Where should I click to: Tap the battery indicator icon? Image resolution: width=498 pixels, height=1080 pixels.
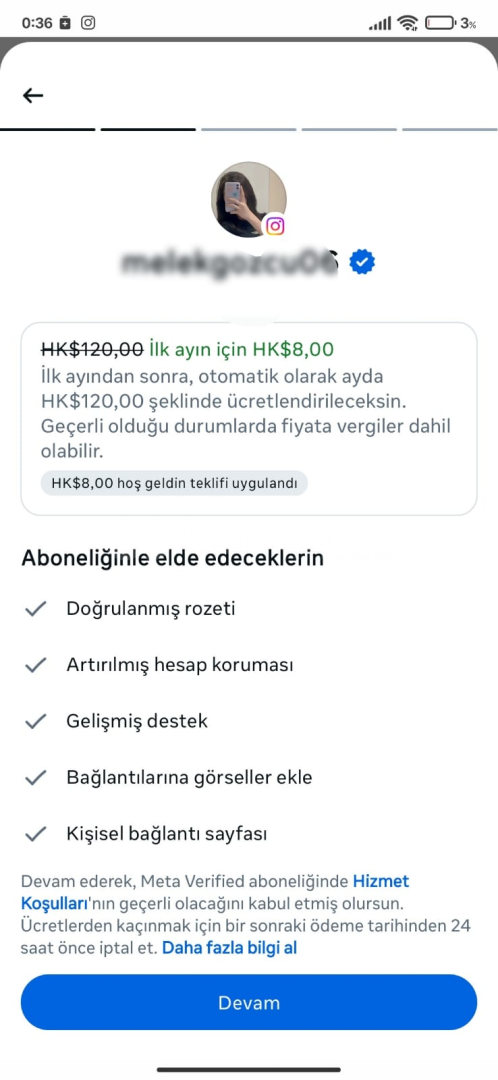[x=439, y=23]
